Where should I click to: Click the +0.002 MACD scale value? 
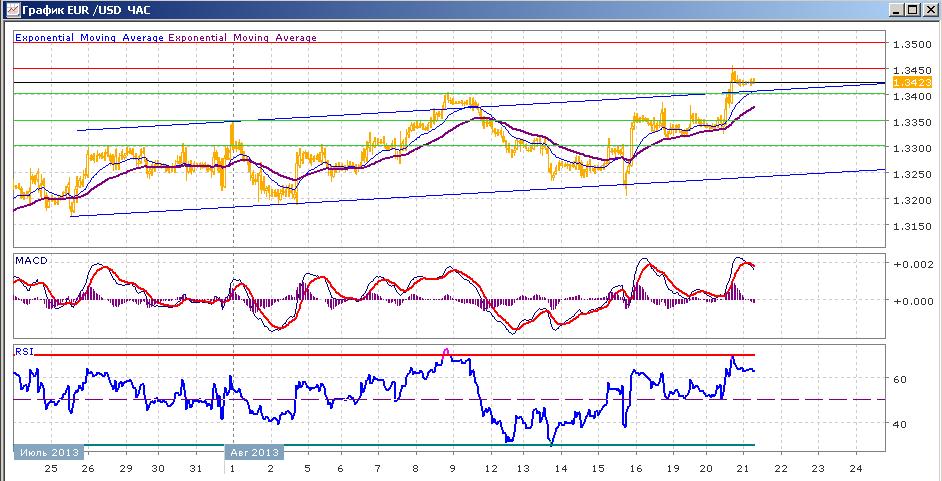point(914,264)
